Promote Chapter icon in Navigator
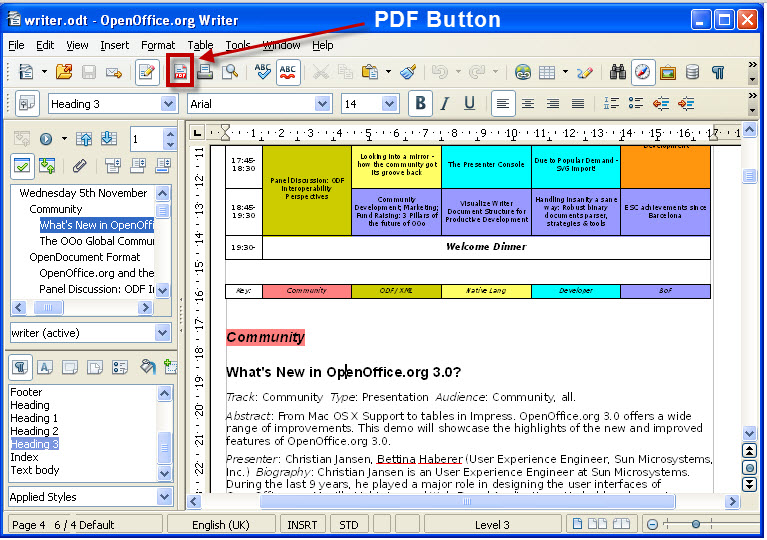This screenshot has height=540, width=767. [x=84, y=139]
